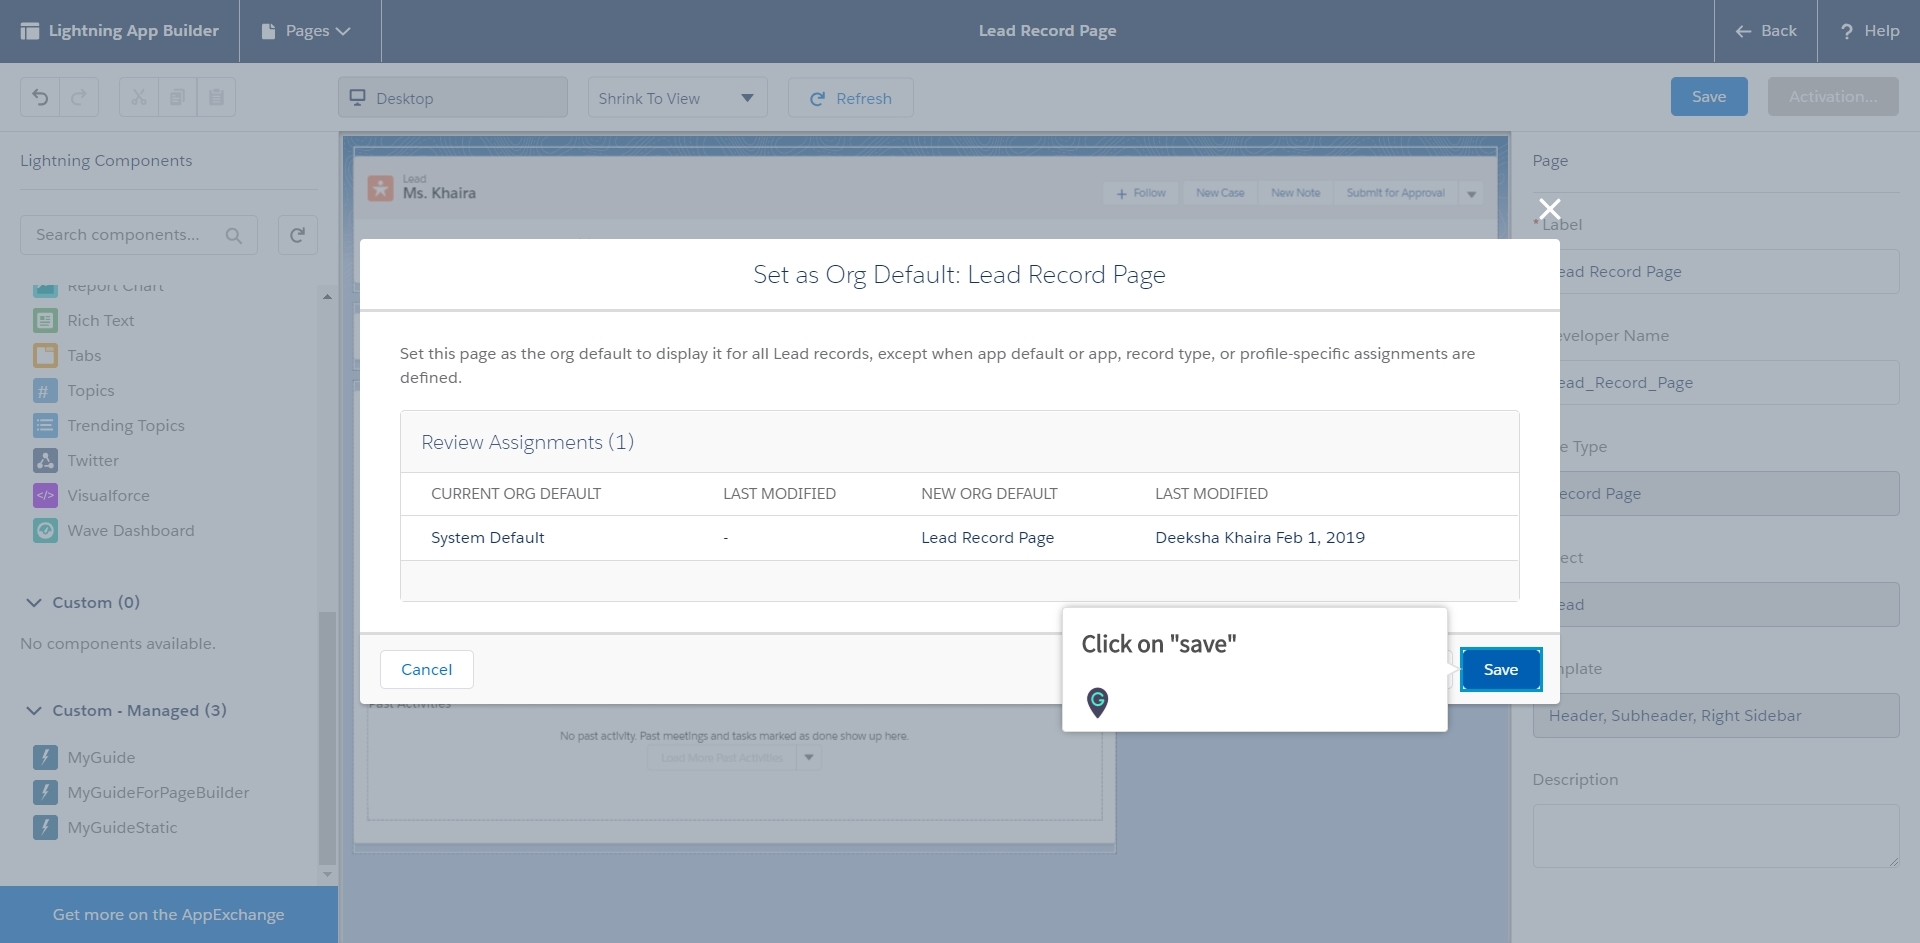
Task: Click Save in the Org Default dialog
Action: tap(1500, 669)
